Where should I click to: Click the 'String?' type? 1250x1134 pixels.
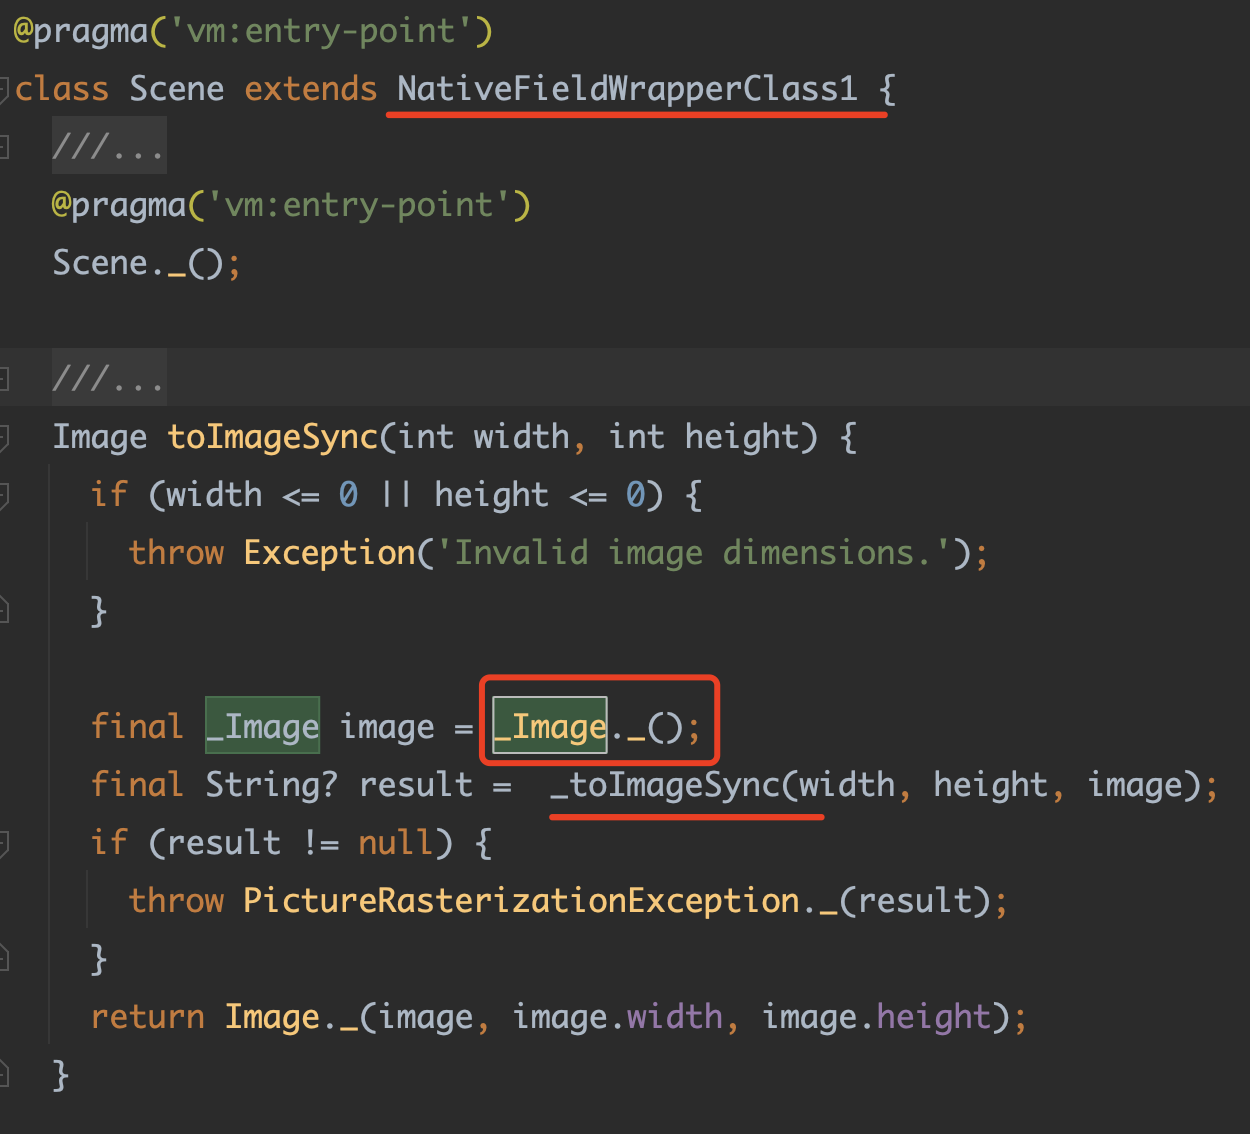pos(272,785)
